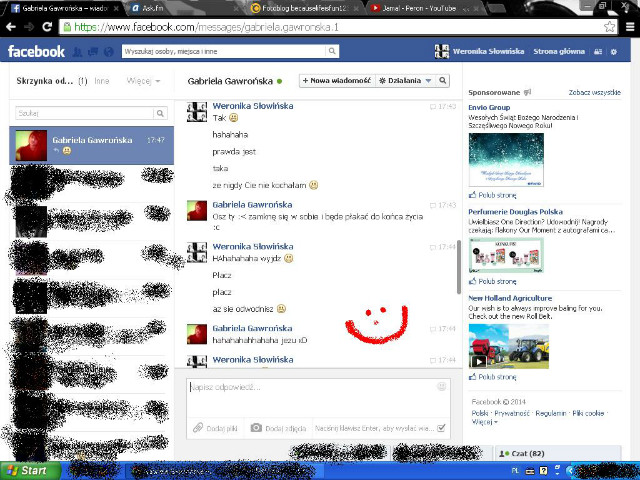Switch to Jamal - Peron YouTube tab
Image resolution: width=640 pixels, height=480 pixels.
click(x=423, y=8)
